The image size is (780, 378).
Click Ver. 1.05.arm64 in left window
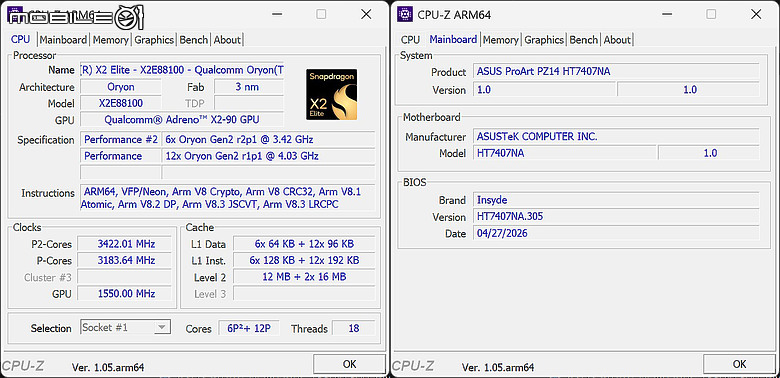click(108, 368)
